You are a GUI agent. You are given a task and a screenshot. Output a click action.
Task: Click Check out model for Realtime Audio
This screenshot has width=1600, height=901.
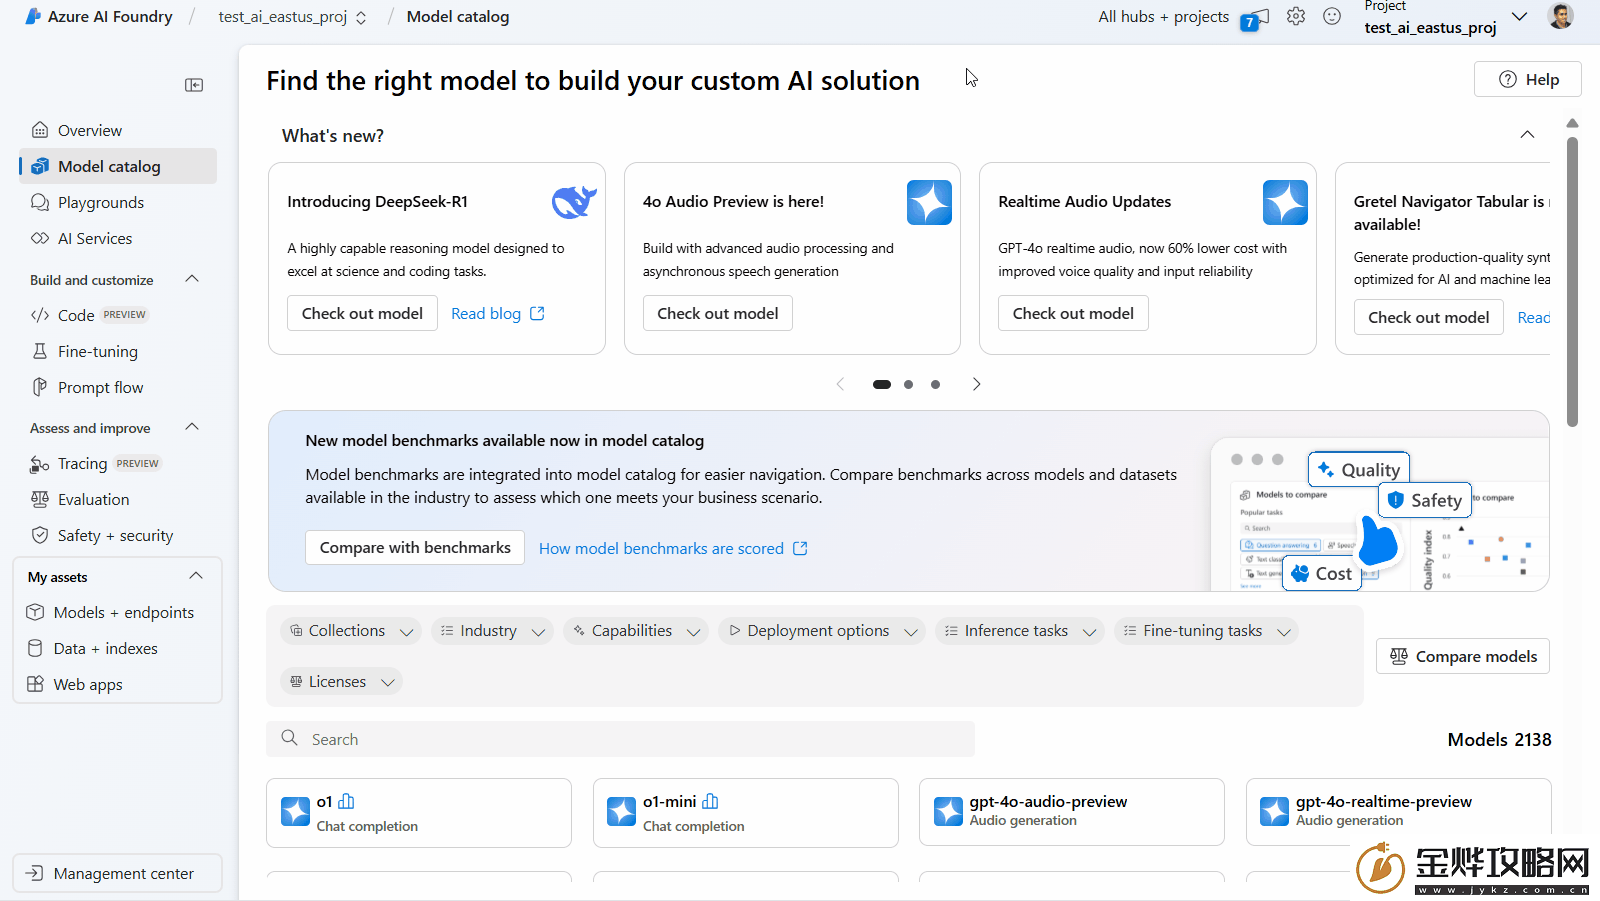pos(1073,313)
